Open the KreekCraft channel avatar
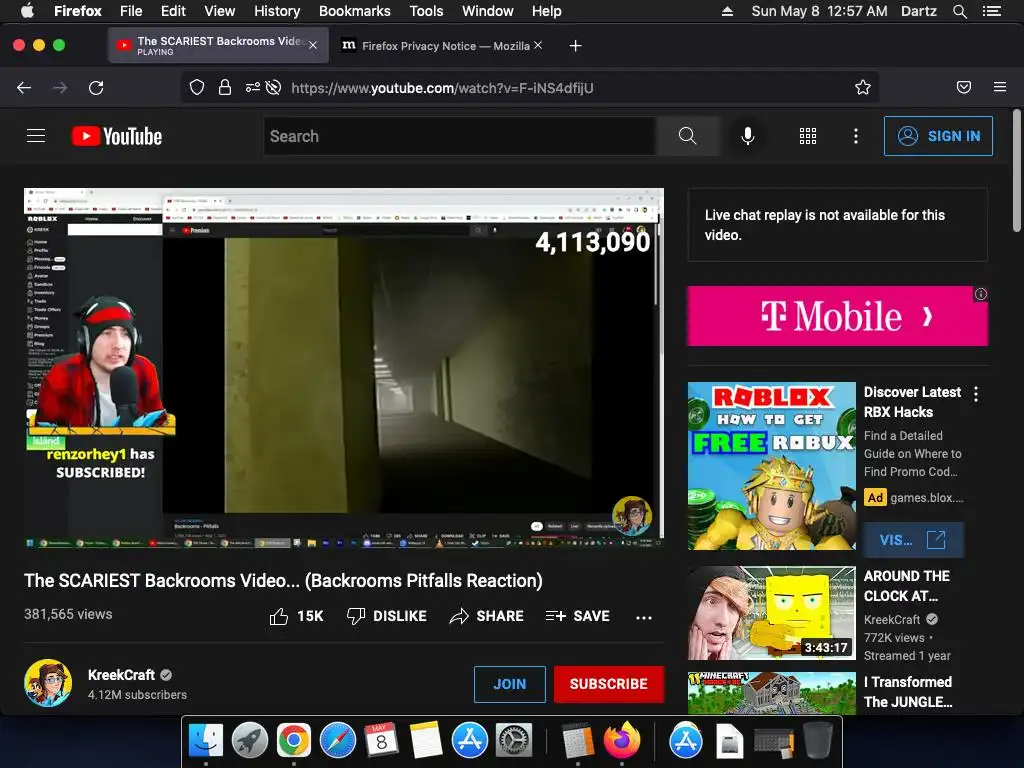The width and height of the screenshot is (1024, 768). [x=48, y=683]
